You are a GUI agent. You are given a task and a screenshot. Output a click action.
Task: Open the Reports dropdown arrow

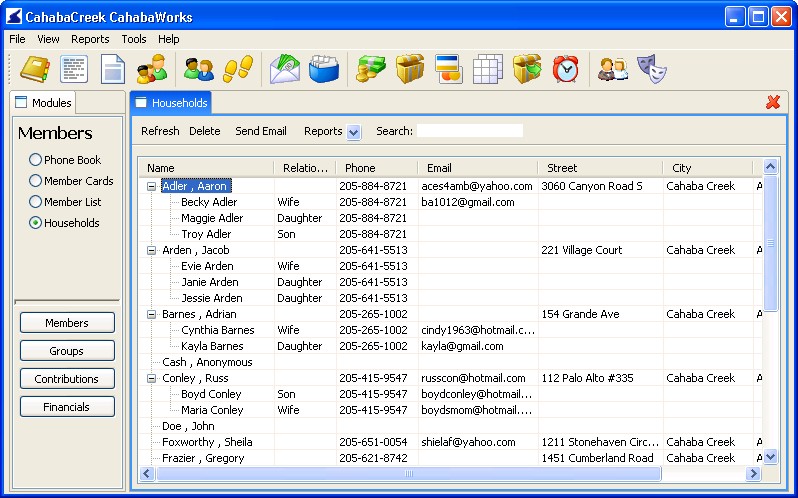(x=354, y=132)
